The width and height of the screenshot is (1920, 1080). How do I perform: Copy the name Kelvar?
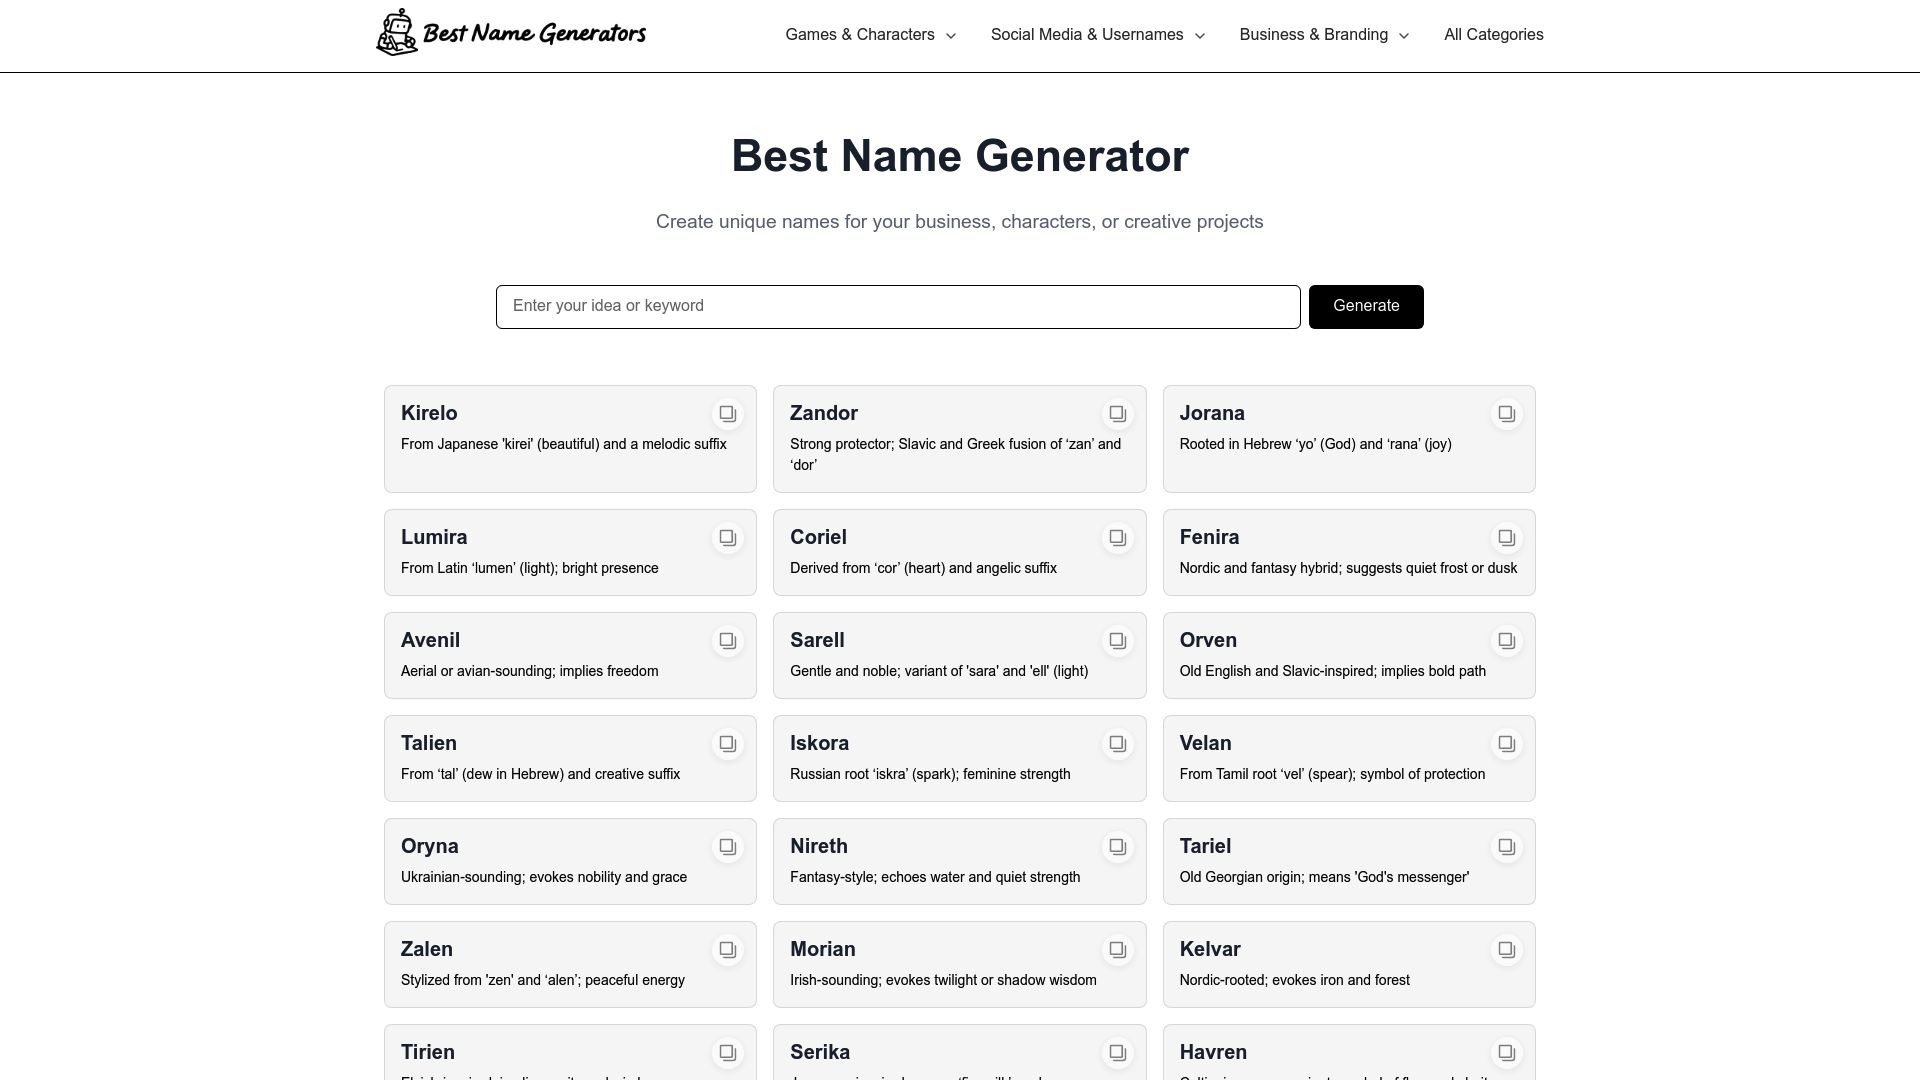tap(1507, 949)
